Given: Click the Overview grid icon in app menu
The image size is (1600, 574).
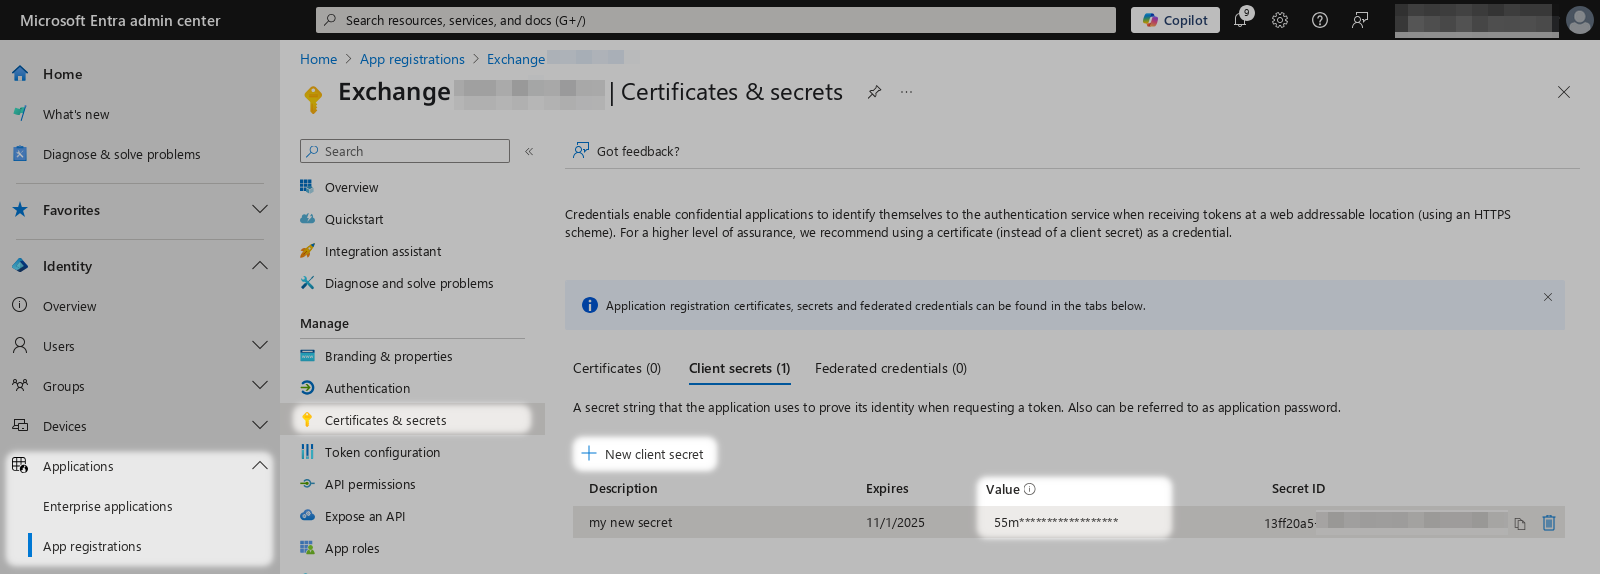Looking at the screenshot, I should point(307,187).
